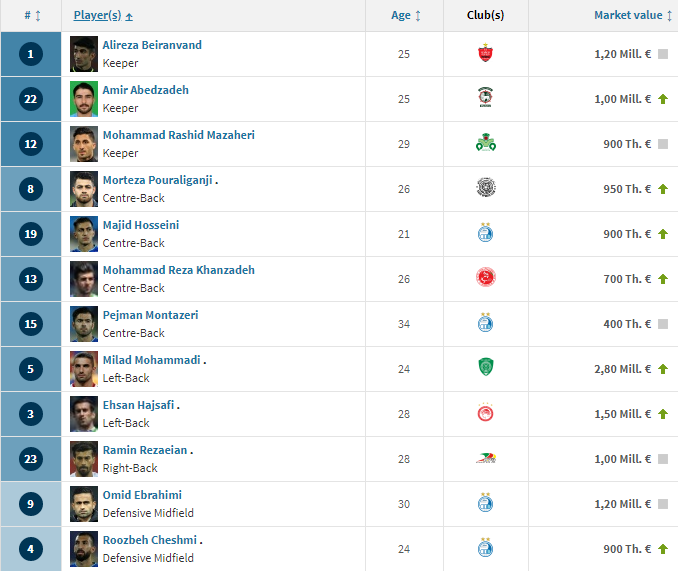Click Mohammad Reza Khanzadeh's red club badge
The image size is (678, 571).
point(486,278)
